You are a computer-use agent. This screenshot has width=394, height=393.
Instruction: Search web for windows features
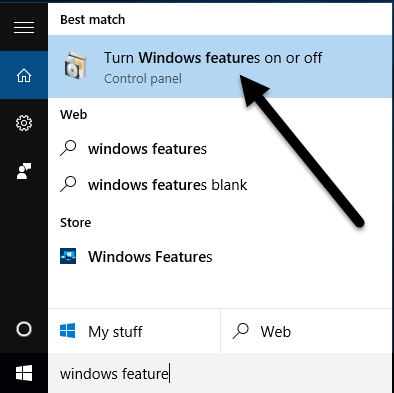(x=220, y=149)
